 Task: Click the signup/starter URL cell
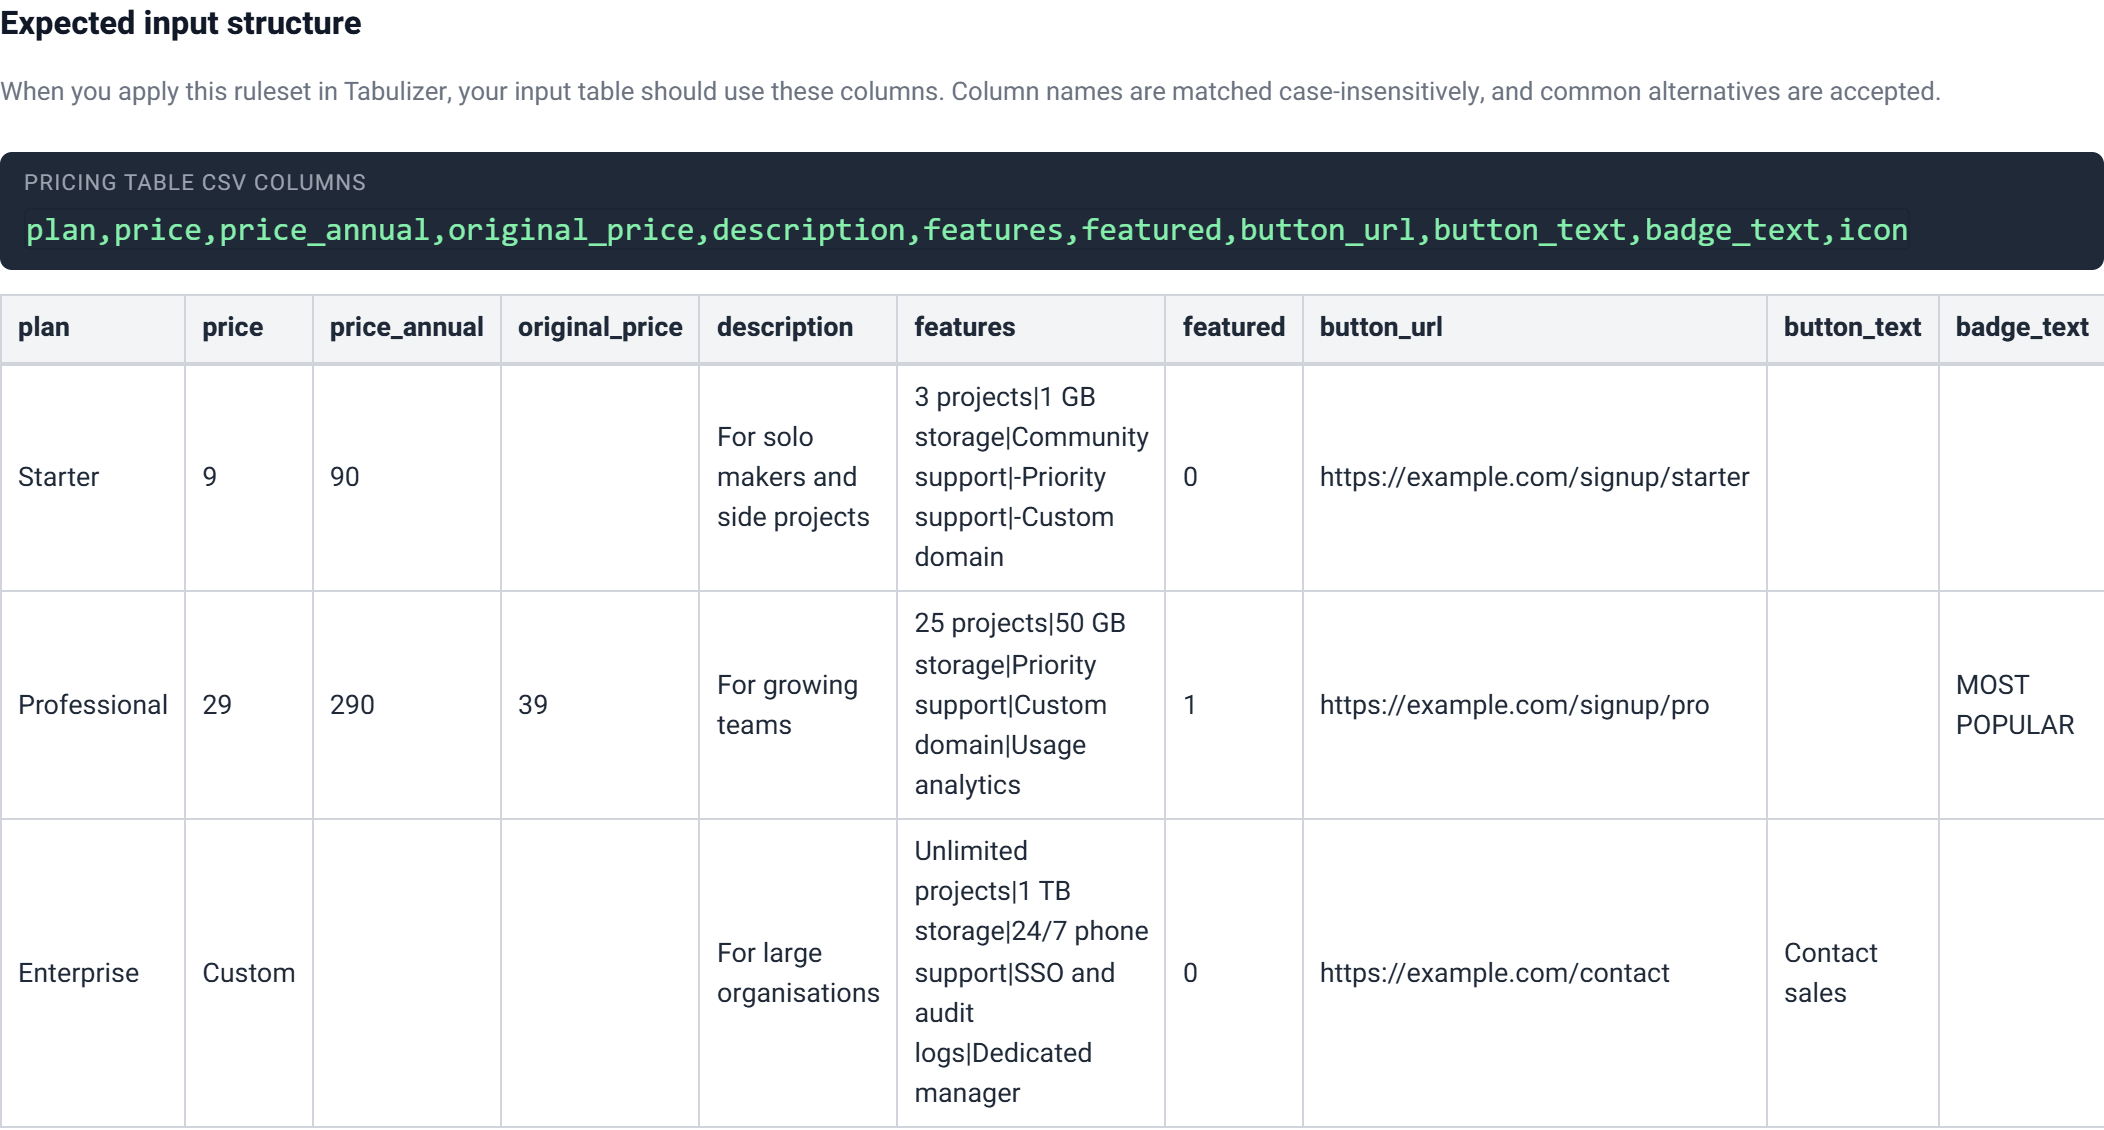point(1535,477)
